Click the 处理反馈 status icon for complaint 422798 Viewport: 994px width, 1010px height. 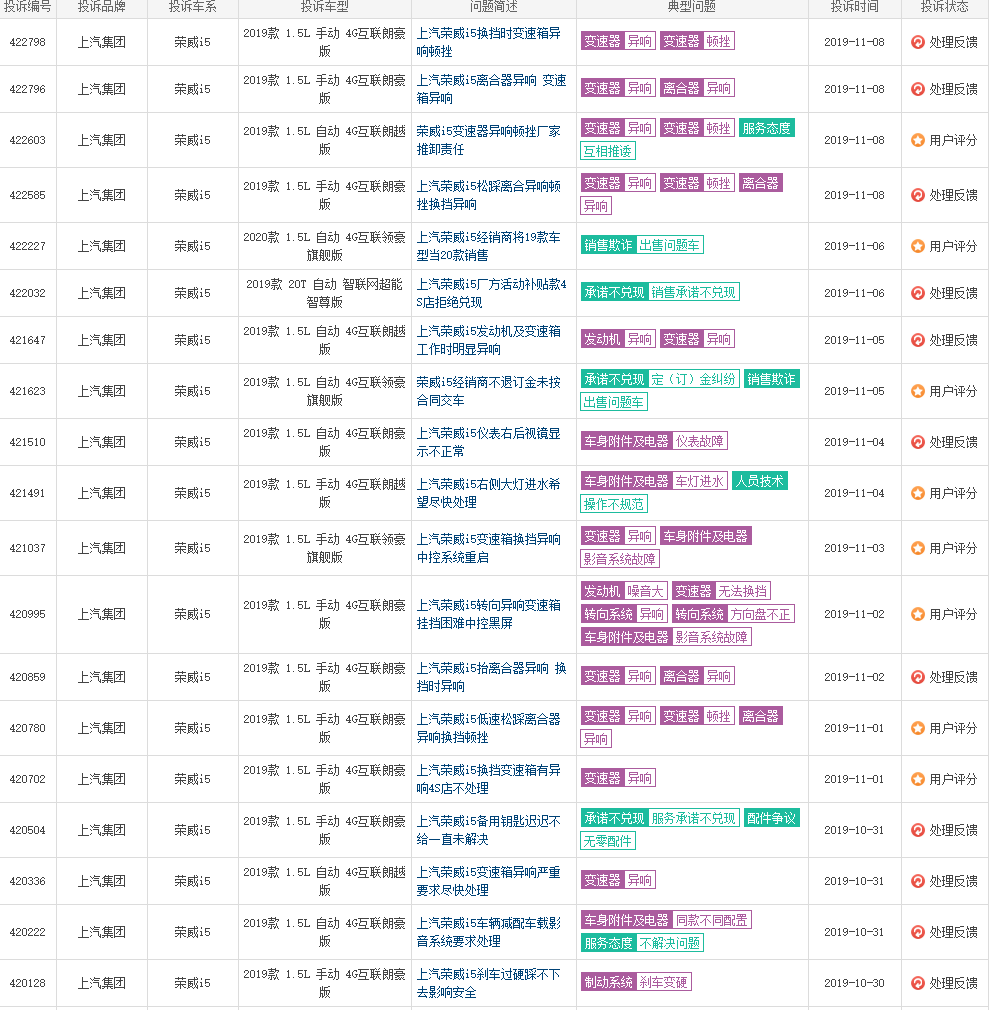(917, 42)
